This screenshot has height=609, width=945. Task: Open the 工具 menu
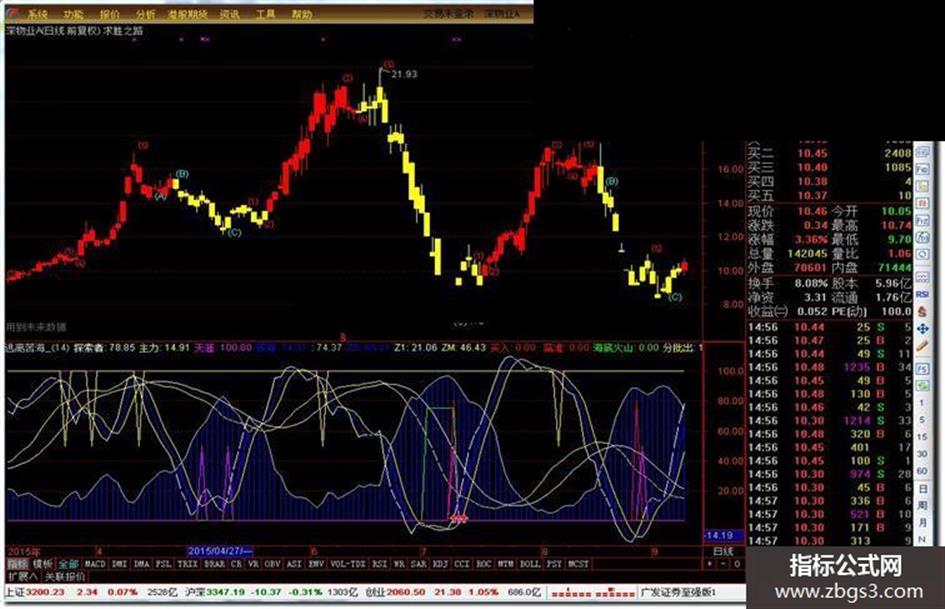[265, 13]
